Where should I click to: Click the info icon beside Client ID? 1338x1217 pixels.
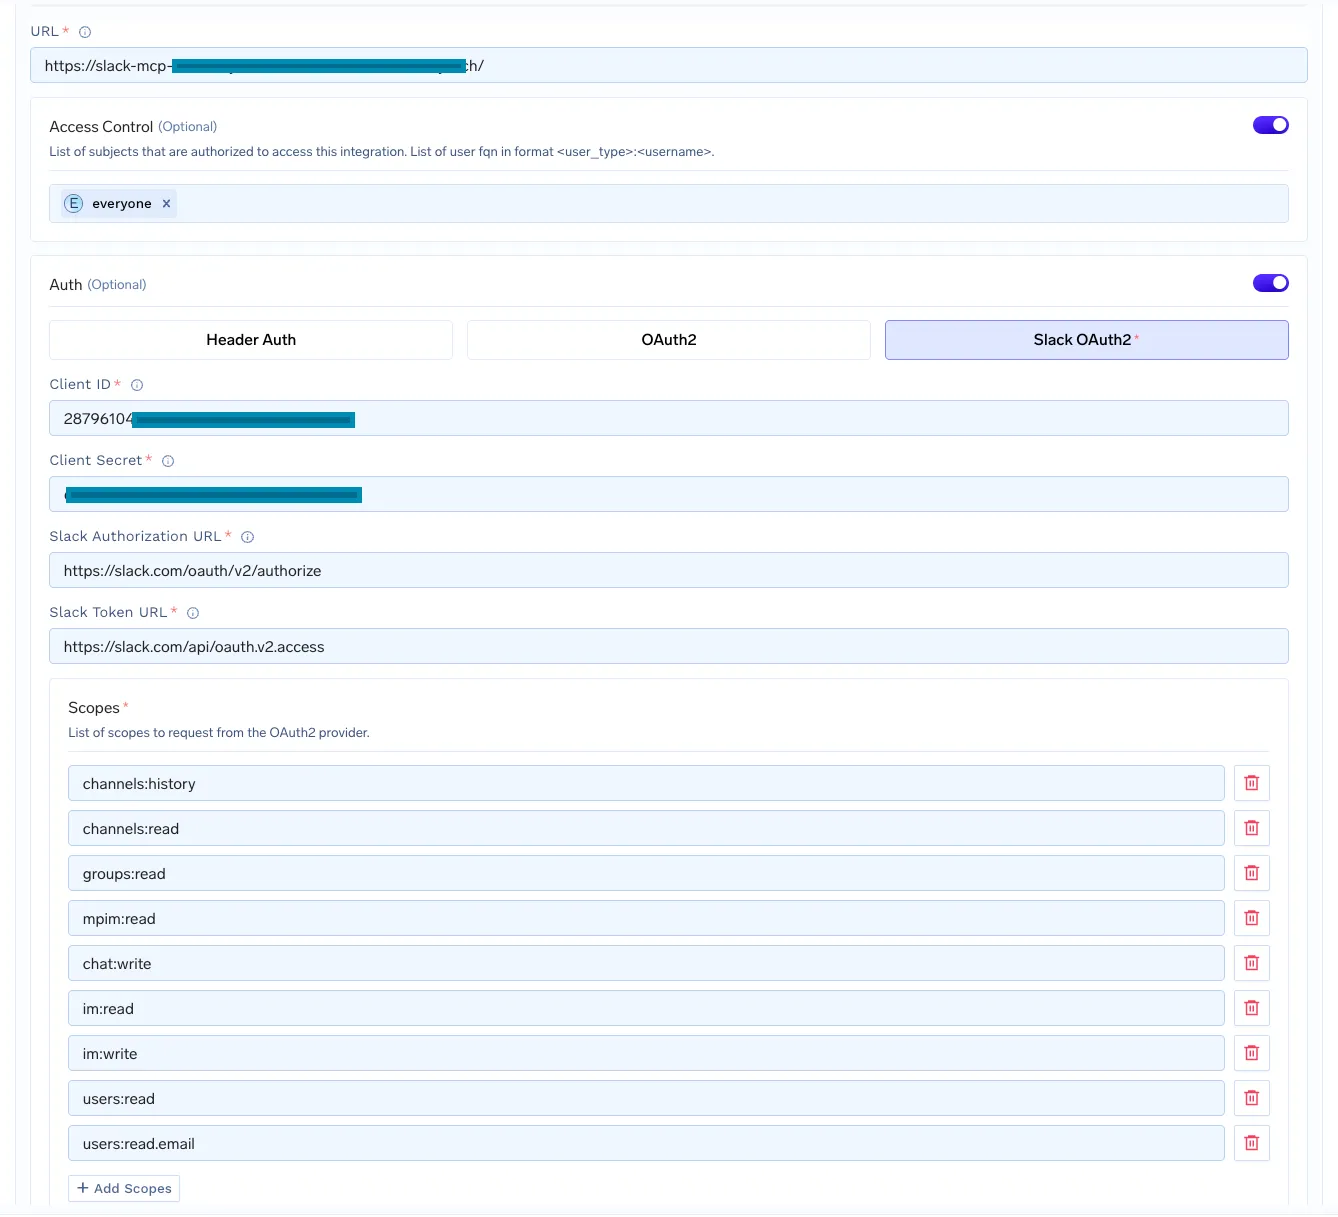point(137,385)
